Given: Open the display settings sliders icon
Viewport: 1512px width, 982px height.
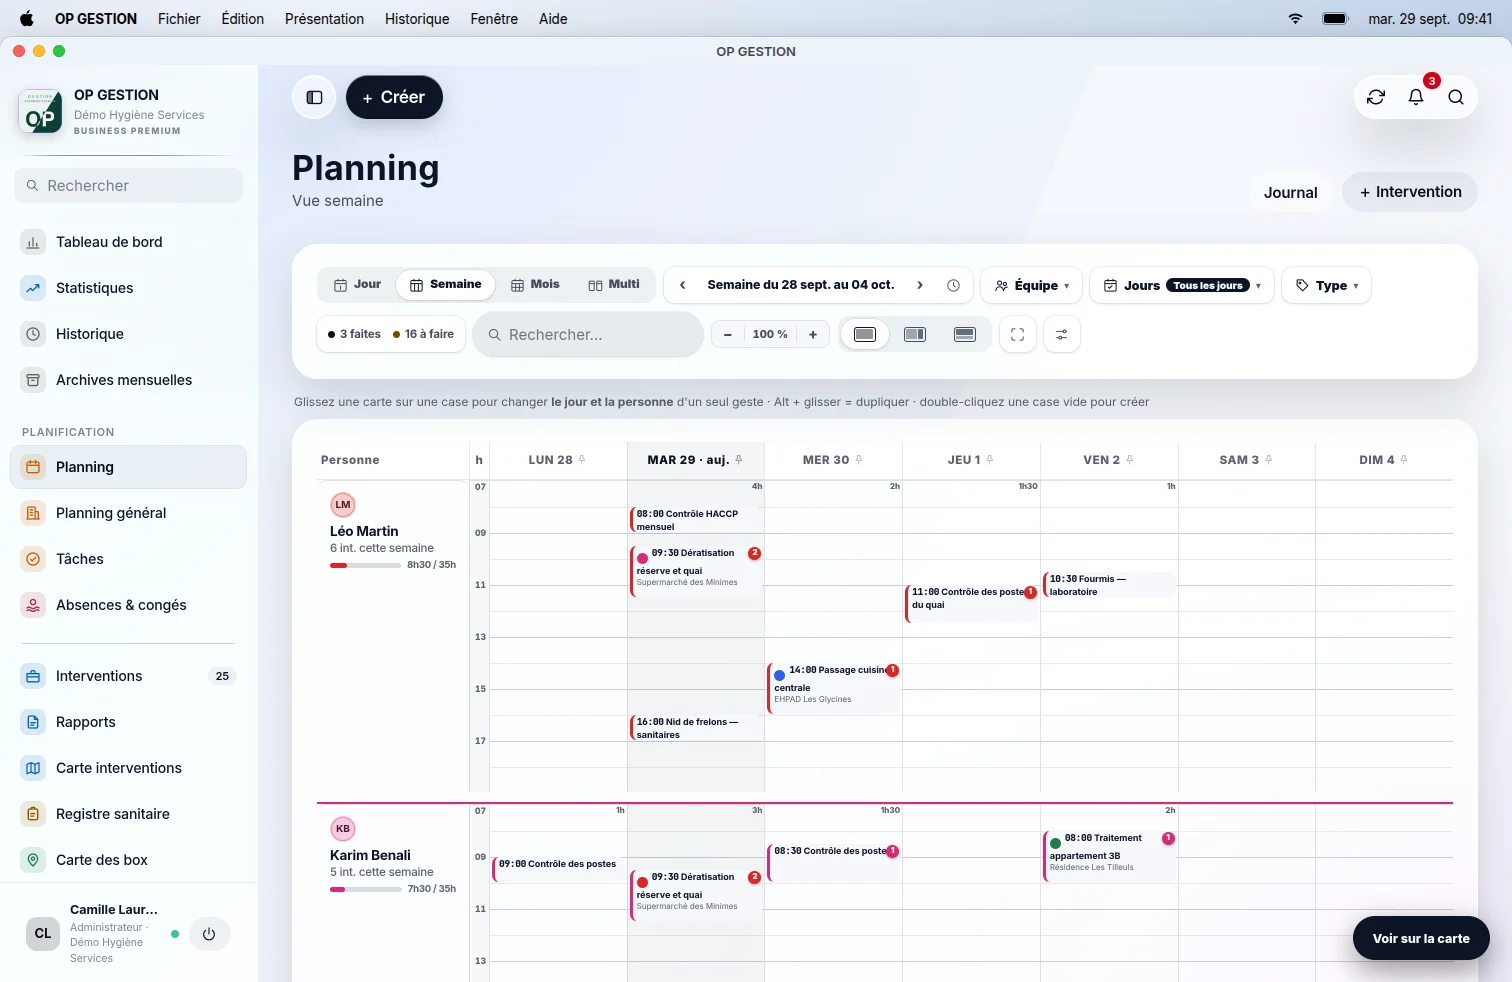Looking at the screenshot, I should (x=1062, y=335).
